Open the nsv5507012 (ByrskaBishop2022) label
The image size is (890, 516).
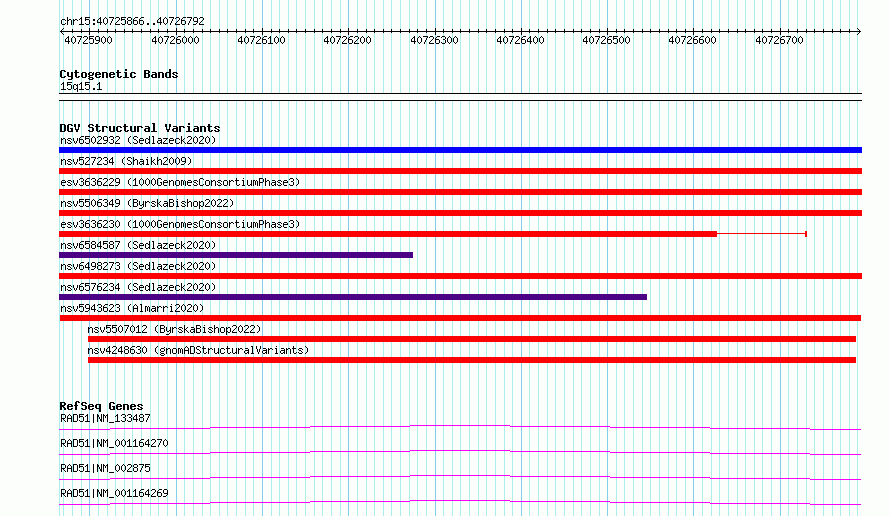click(x=174, y=329)
